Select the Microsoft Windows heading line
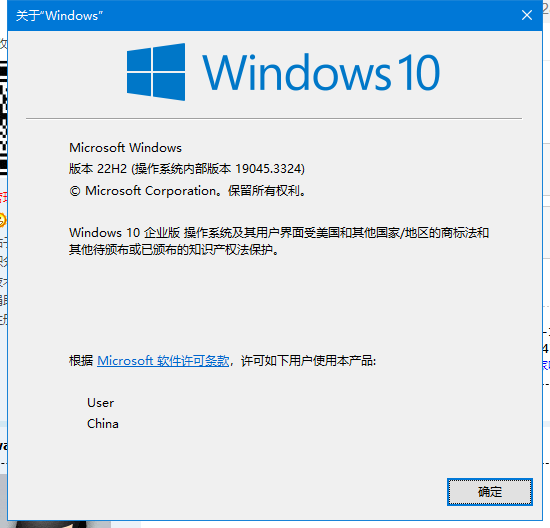The height and width of the screenshot is (528, 550). coord(125,148)
